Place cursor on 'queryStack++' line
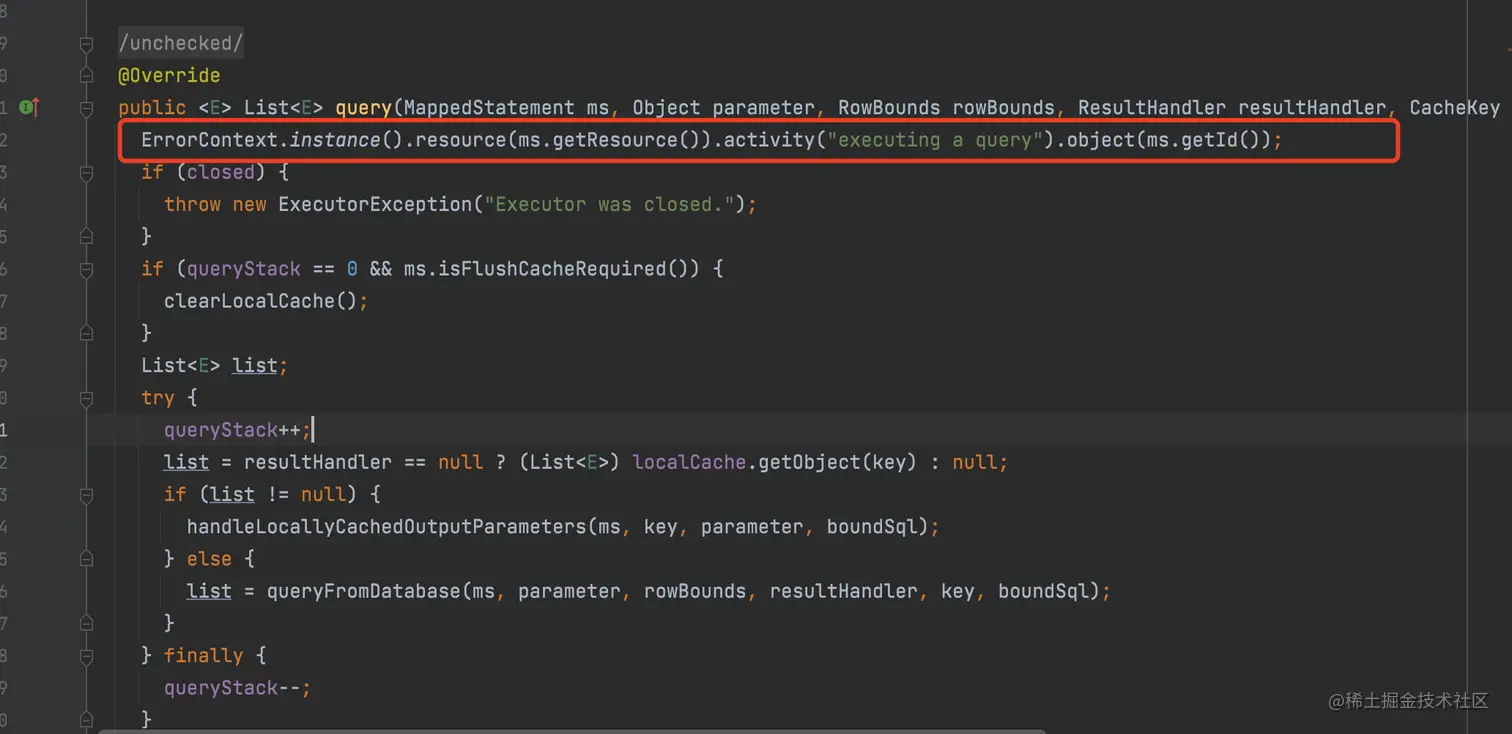1512x734 pixels. click(238, 430)
